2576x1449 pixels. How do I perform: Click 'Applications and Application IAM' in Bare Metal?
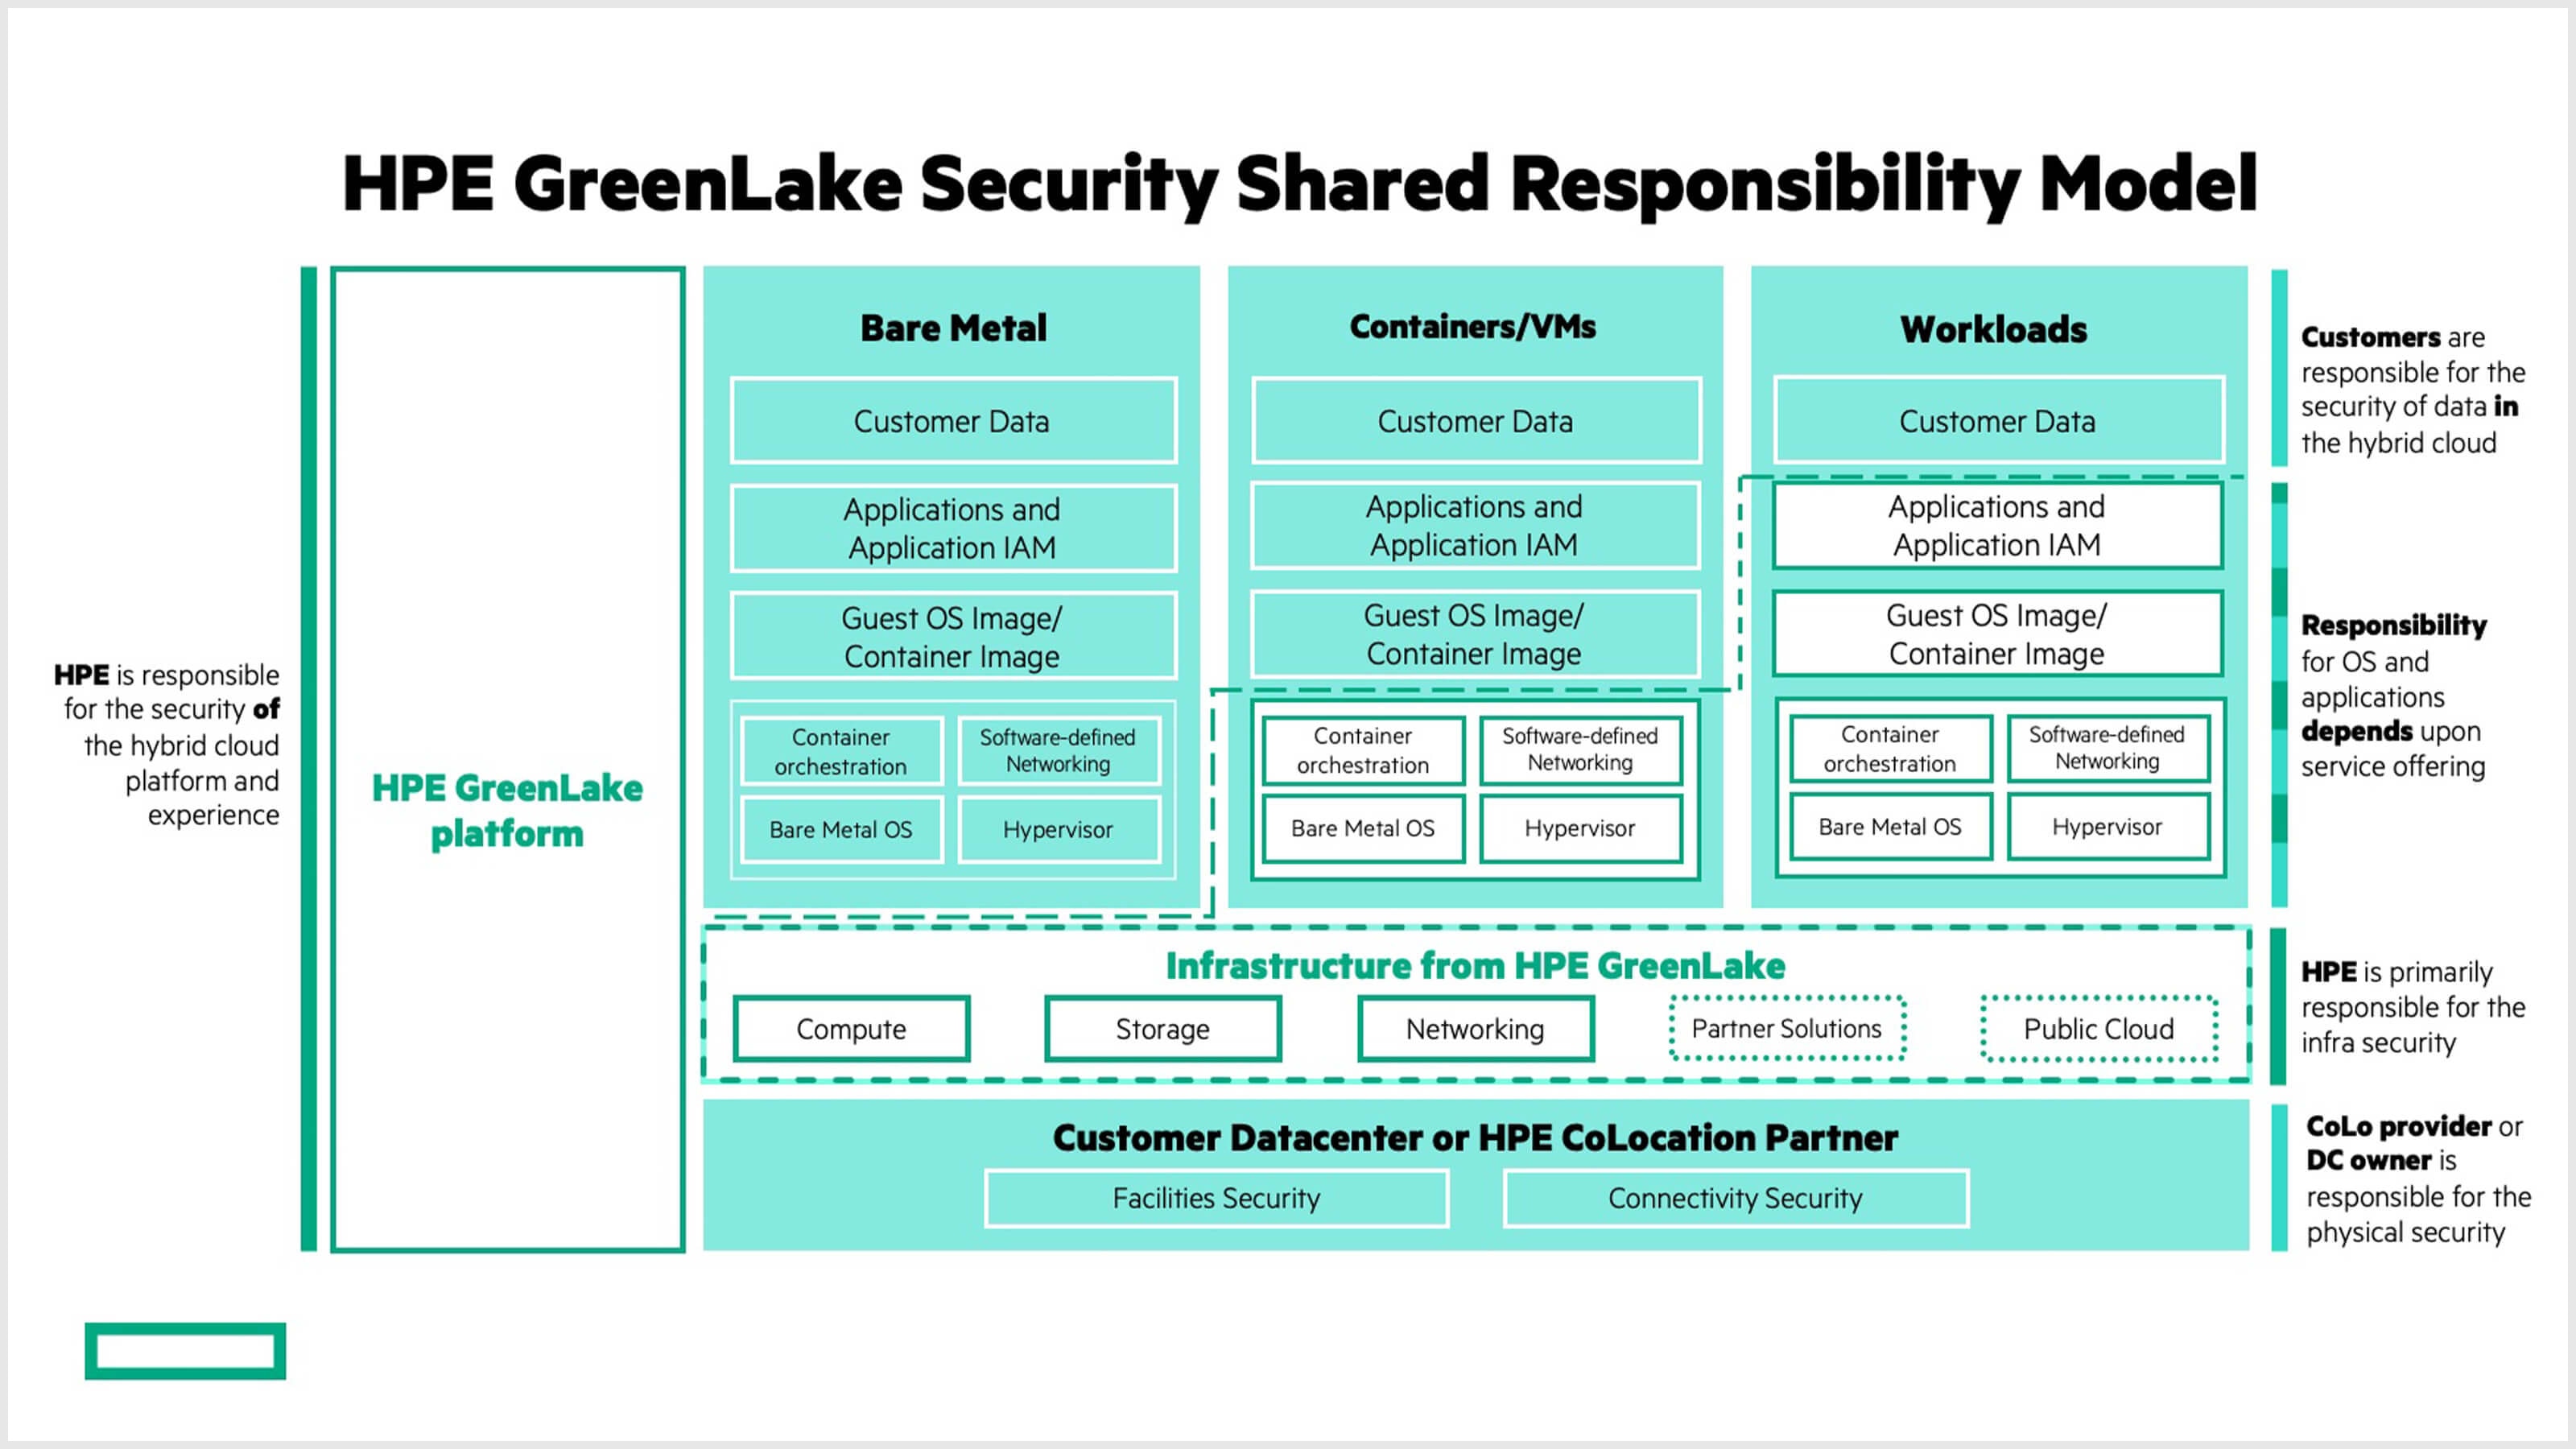tap(953, 528)
